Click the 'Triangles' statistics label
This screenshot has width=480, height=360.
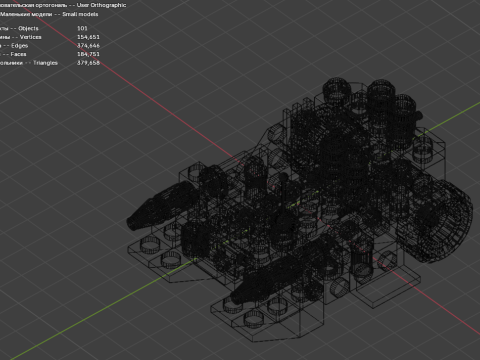click(45, 63)
